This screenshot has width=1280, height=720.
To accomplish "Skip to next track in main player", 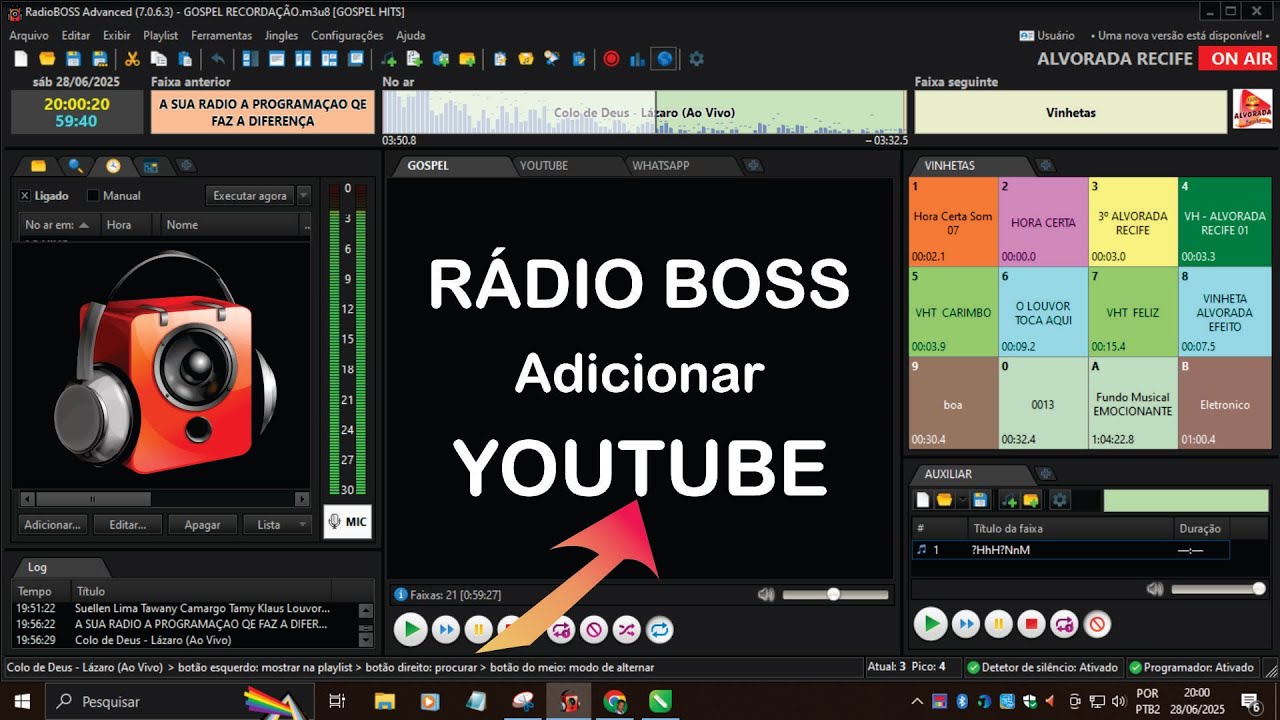I will click(x=446, y=629).
